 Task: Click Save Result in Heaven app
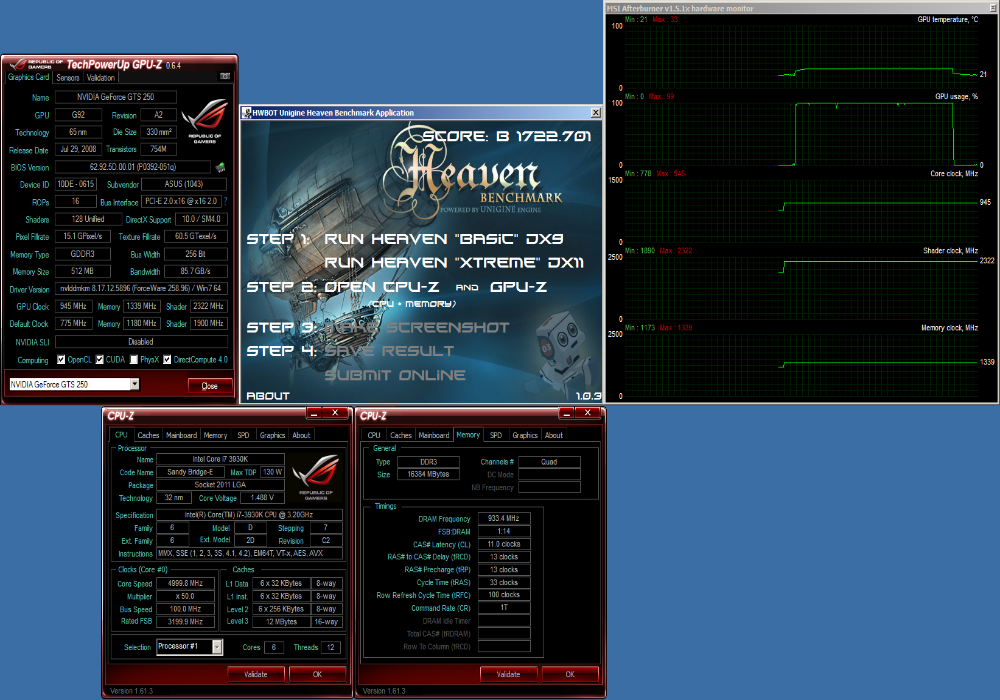[x=389, y=351]
